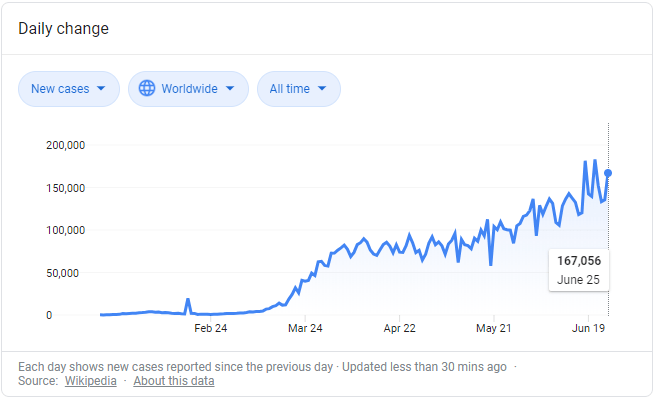The height and width of the screenshot is (397, 654).
Task: Click the Daily change heading
Action: coord(63,28)
